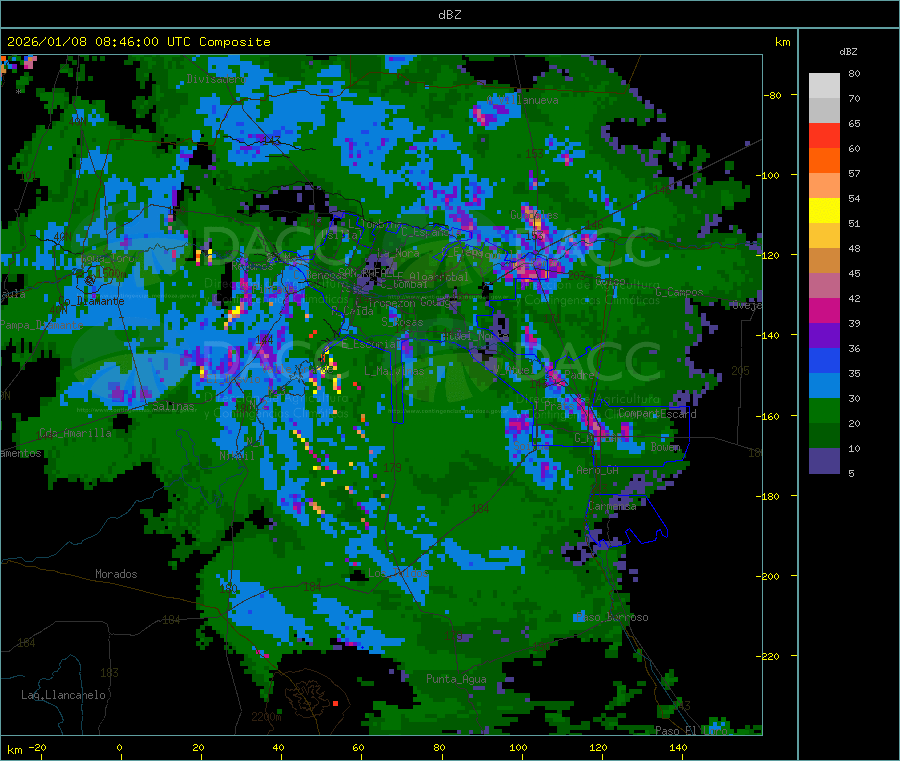900x761 pixels.
Task: Select the Punta_Agua map label
Action: (456, 679)
